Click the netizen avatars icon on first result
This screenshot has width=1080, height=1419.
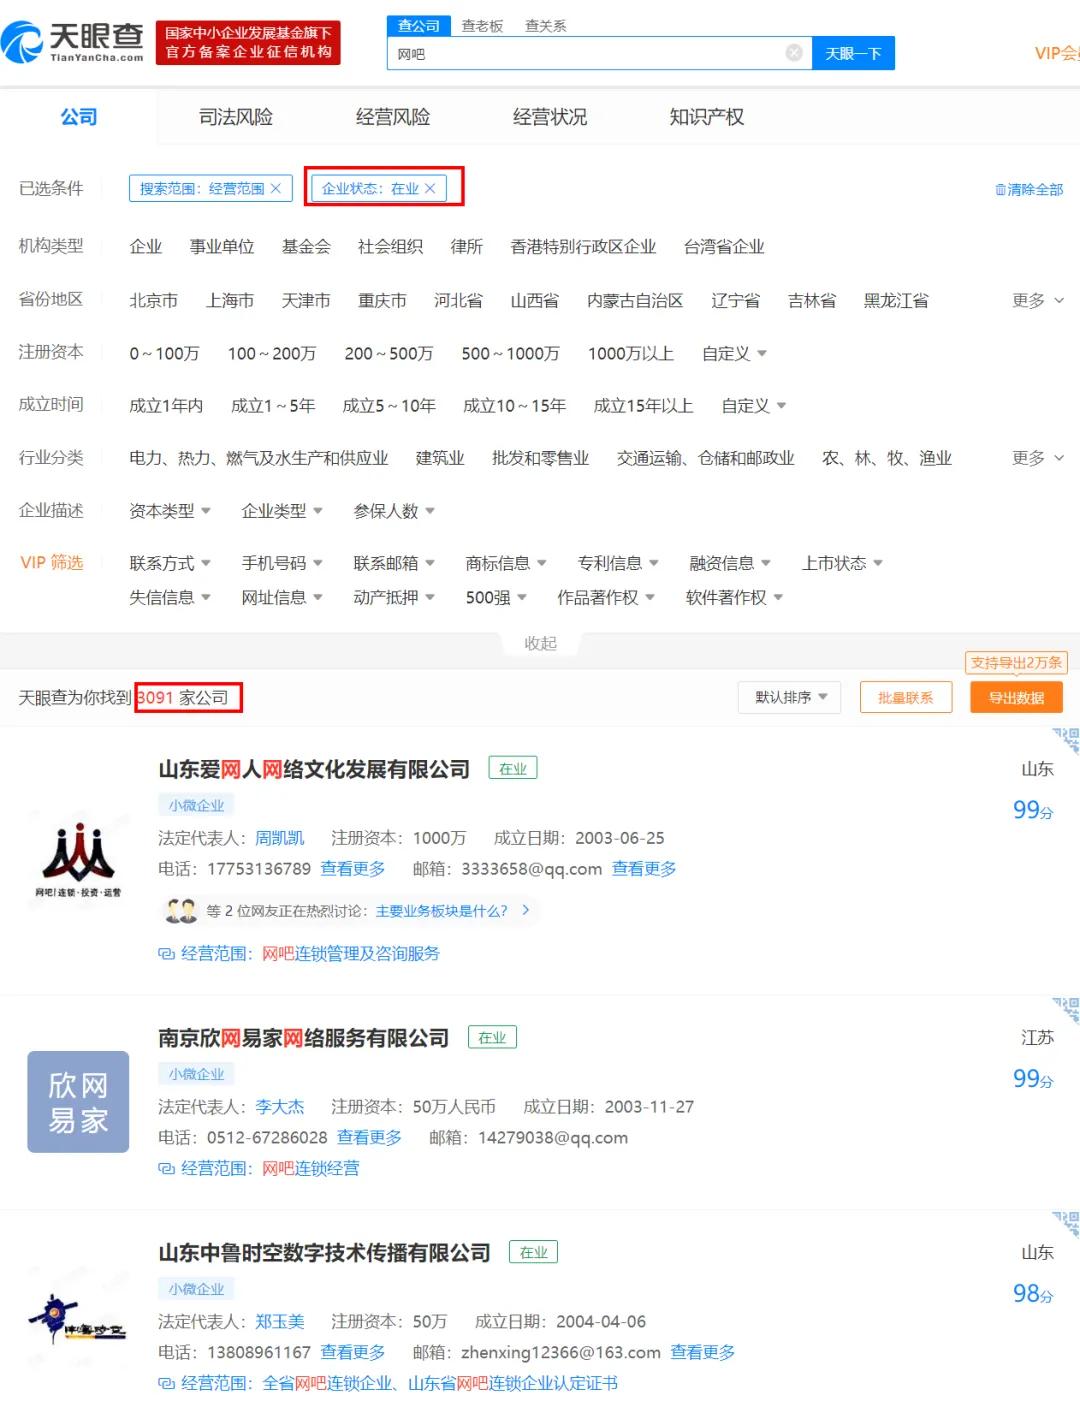click(180, 911)
